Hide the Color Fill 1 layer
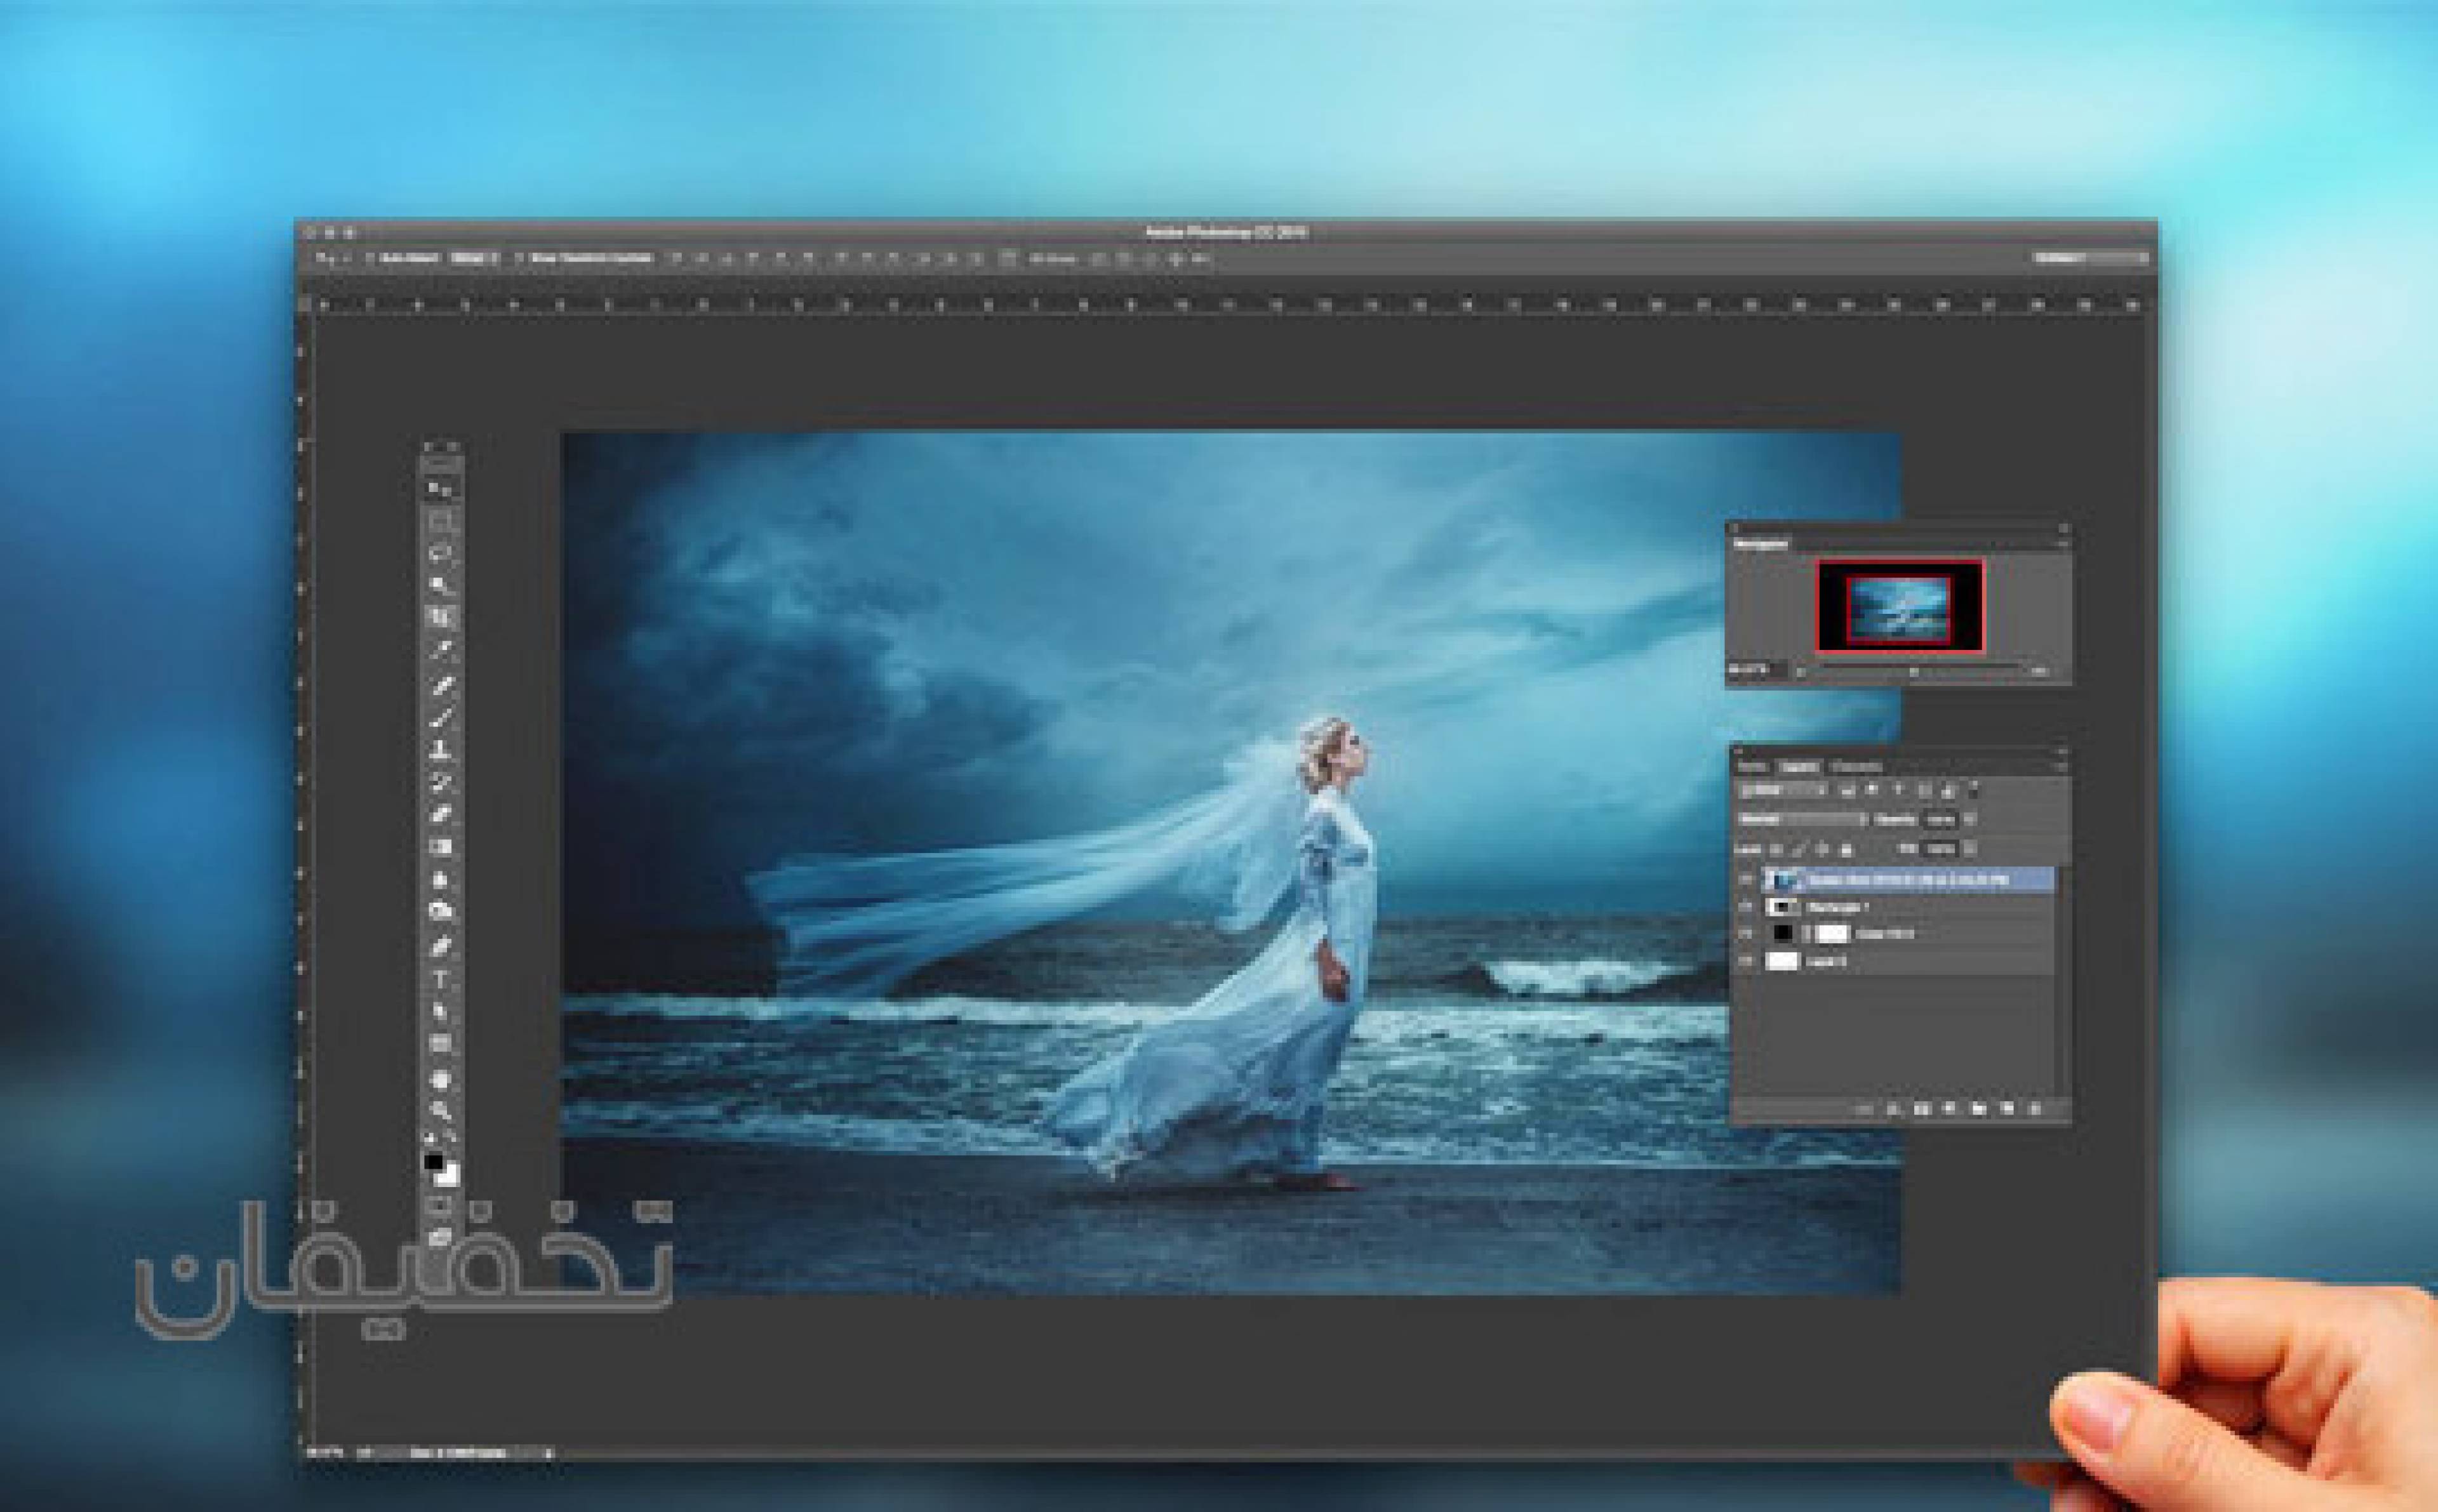The width and height of the screenshot is (2438, 1512). click(x=1746, y=934)
